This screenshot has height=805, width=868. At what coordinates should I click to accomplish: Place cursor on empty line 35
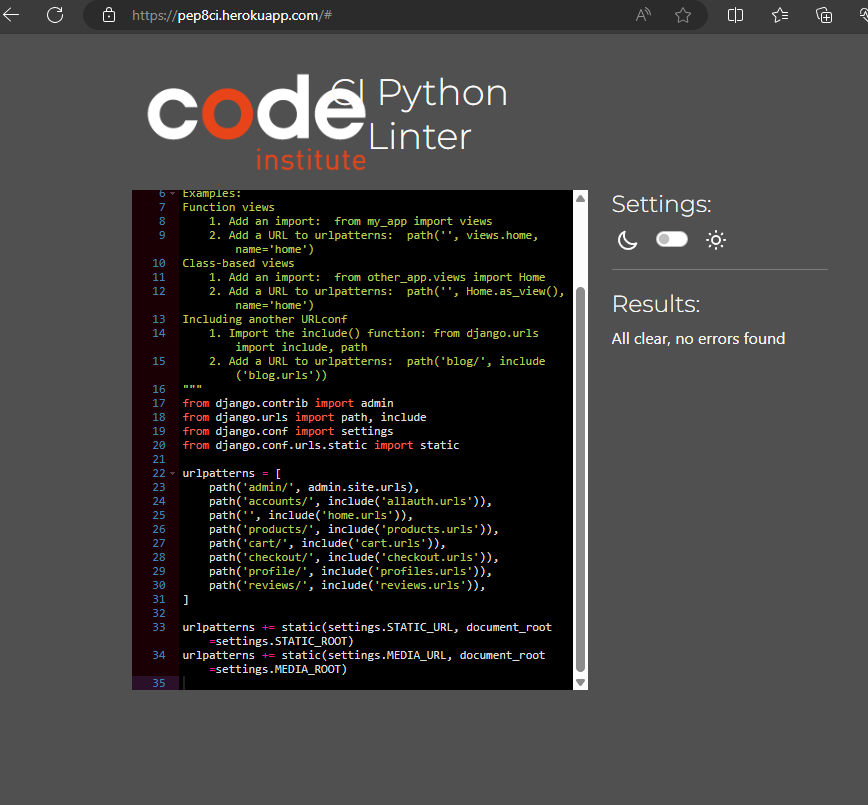(x=376, y=683)
